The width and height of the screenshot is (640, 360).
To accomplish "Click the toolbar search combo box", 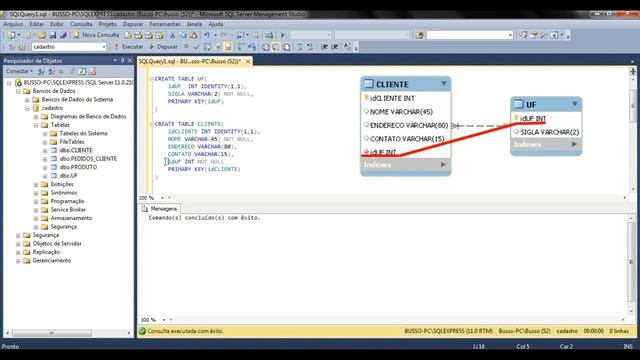I will [x=469, y=36].
